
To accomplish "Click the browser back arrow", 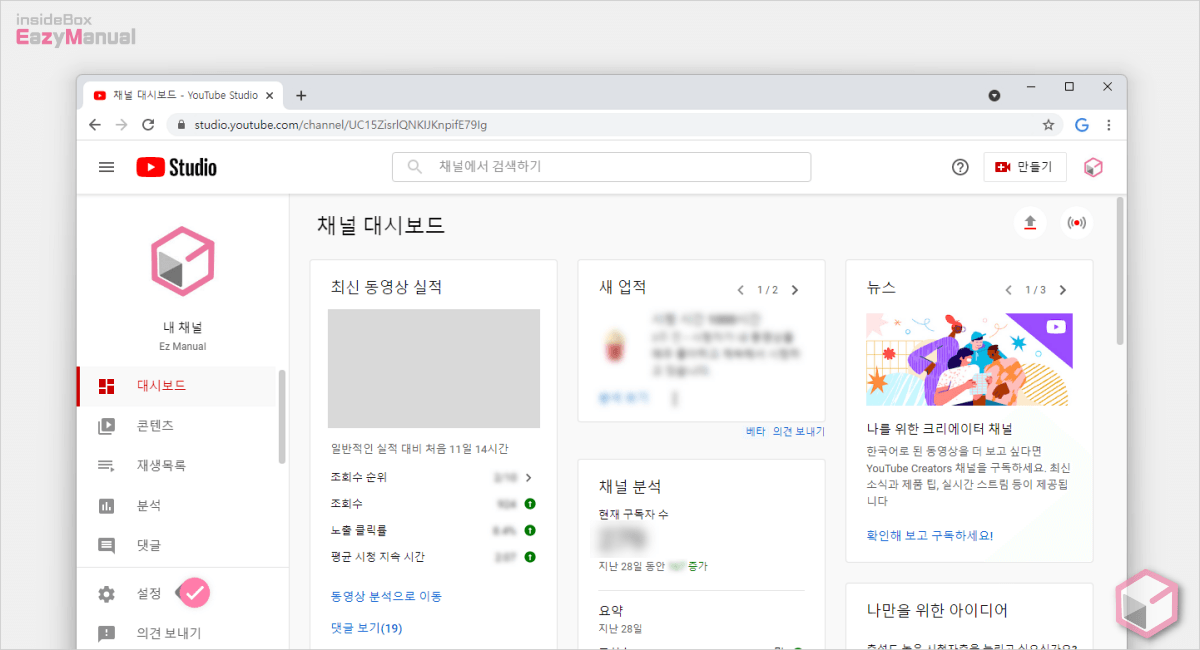I will coord(95,125).
